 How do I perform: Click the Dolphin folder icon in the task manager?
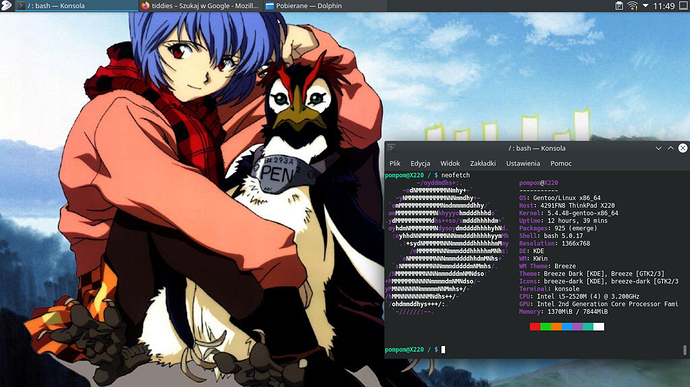[270, 6]
